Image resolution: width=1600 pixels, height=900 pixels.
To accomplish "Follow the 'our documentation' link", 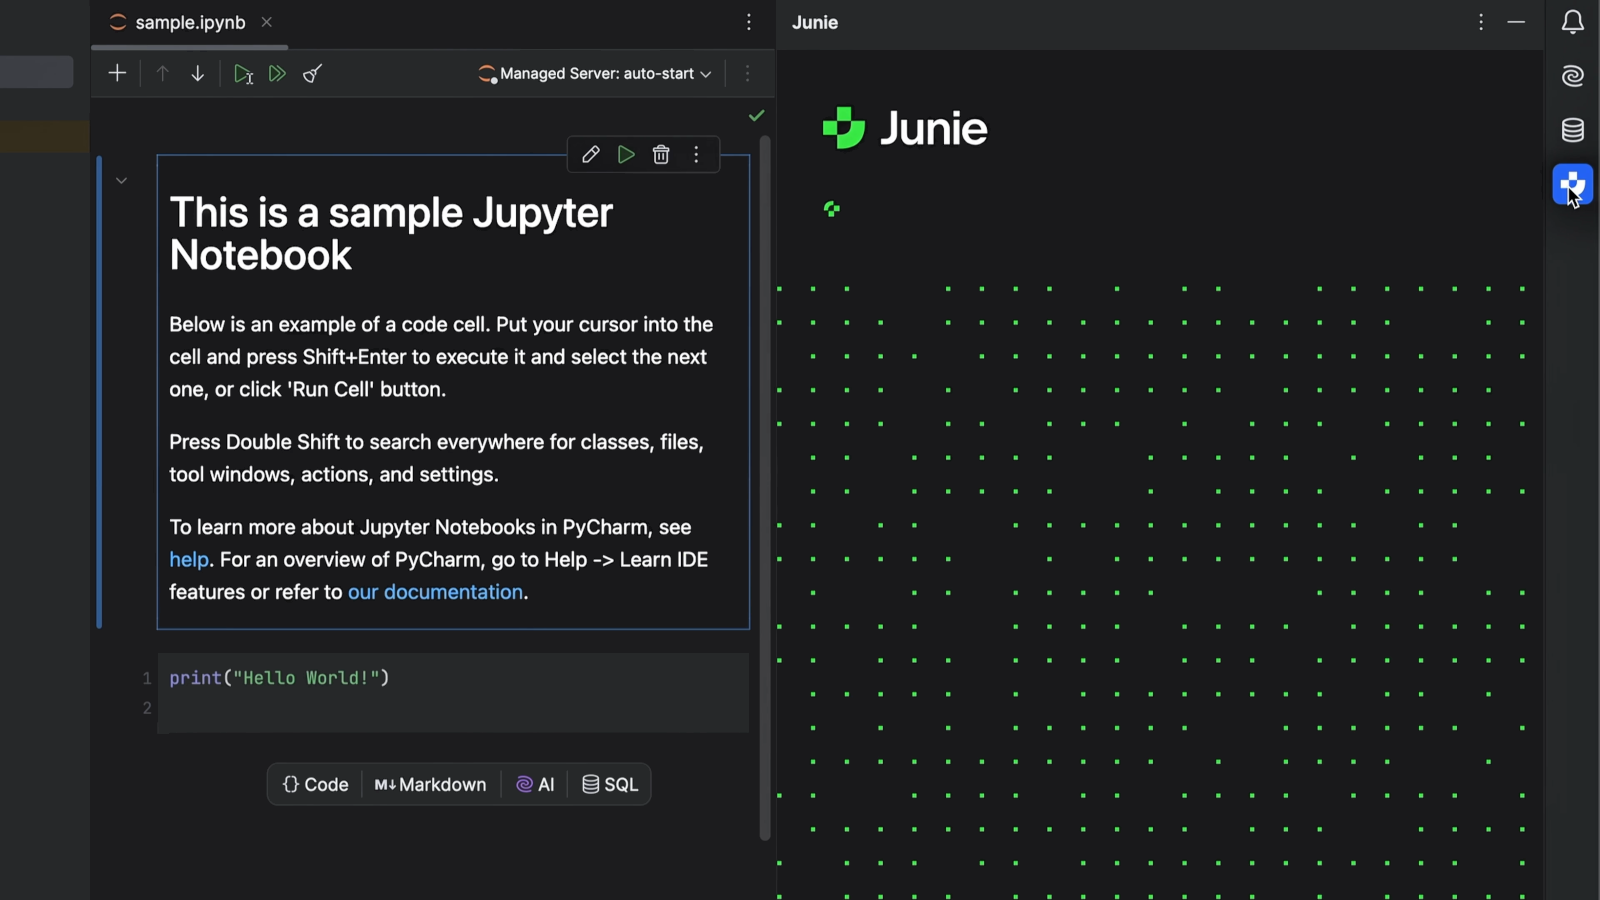I will (435, 592).
